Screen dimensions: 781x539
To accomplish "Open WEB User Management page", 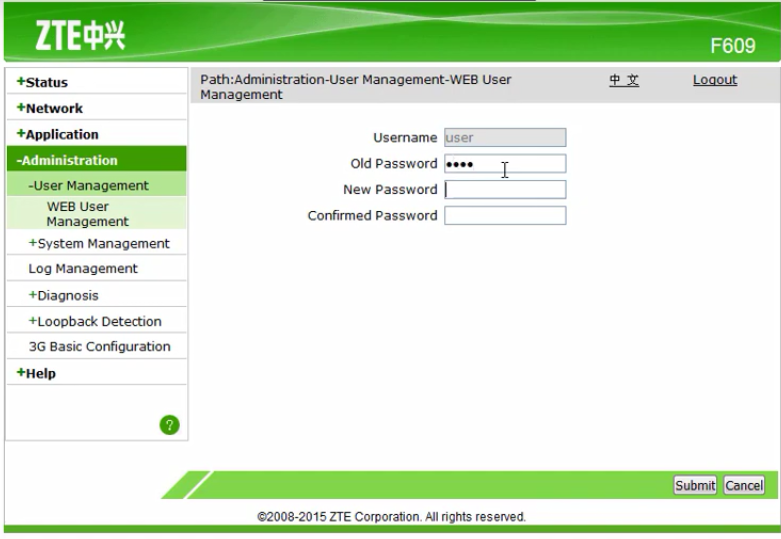I will coord(88,214).
